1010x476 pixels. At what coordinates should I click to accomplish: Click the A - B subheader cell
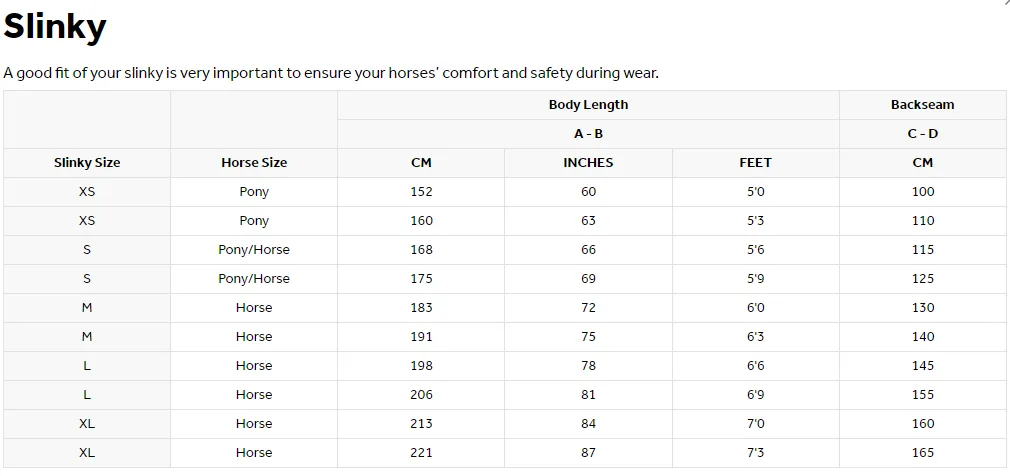pos(588,134)
